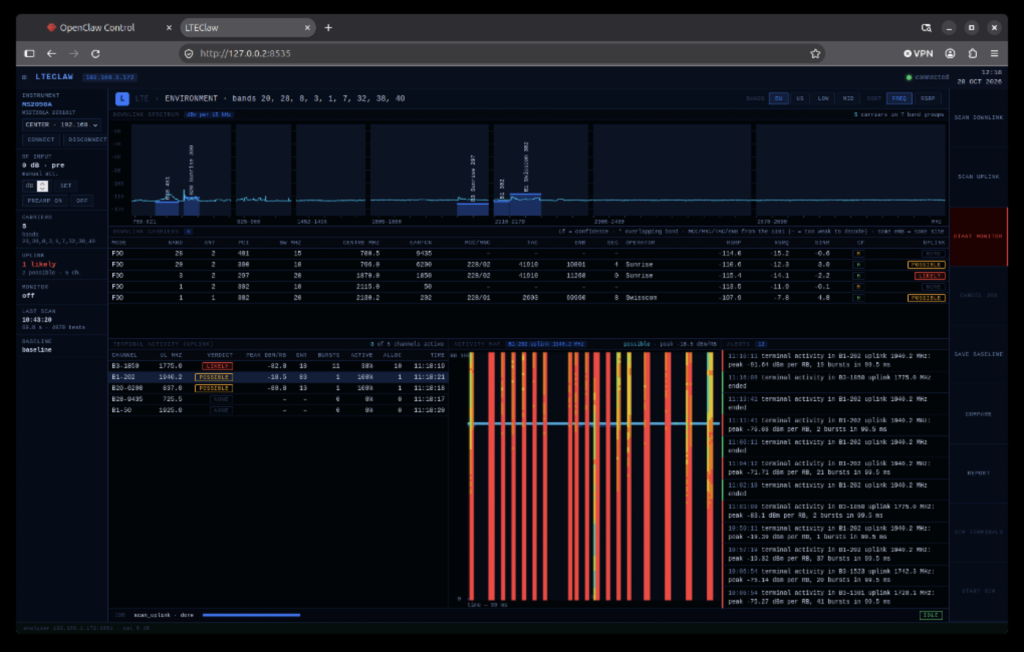
Task: Open the browser sidebar panel icon
Action: pyautogui.click(x=29, y=54)
